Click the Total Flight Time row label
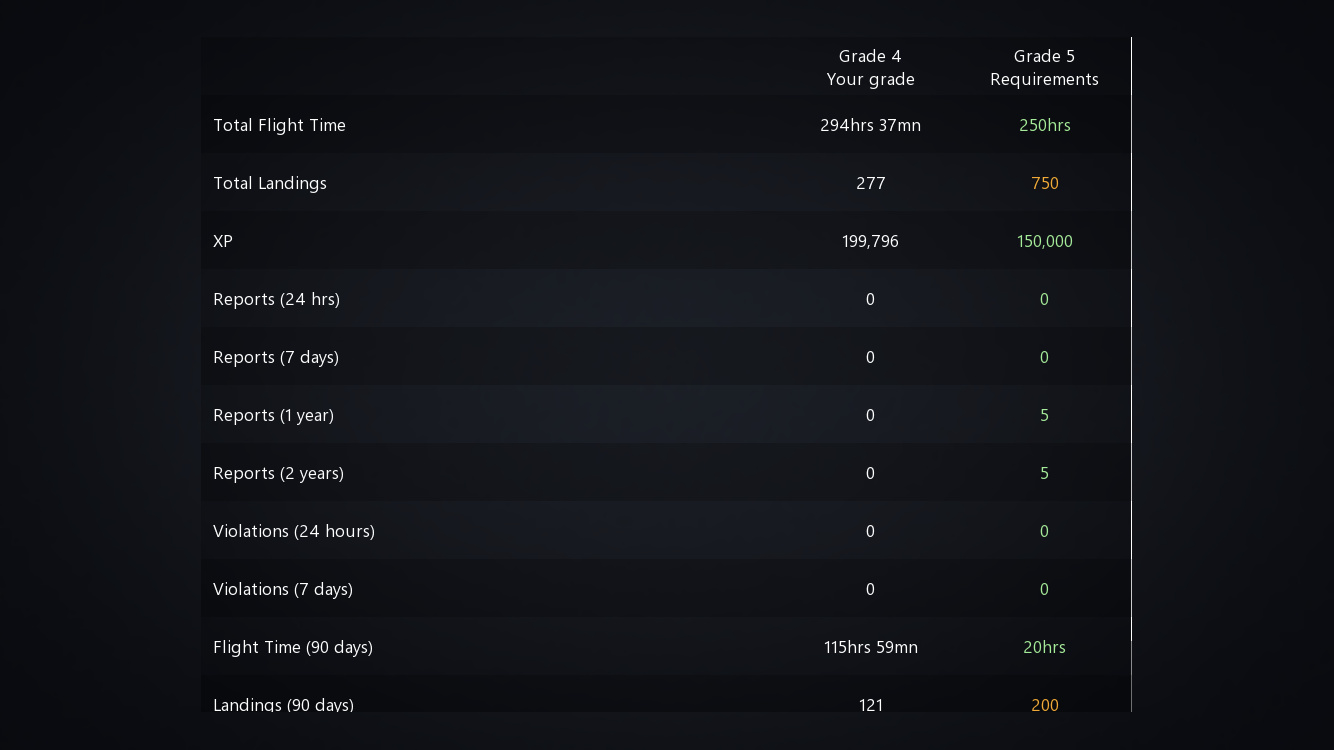The image size is (1334, 750). coord(279,125)
